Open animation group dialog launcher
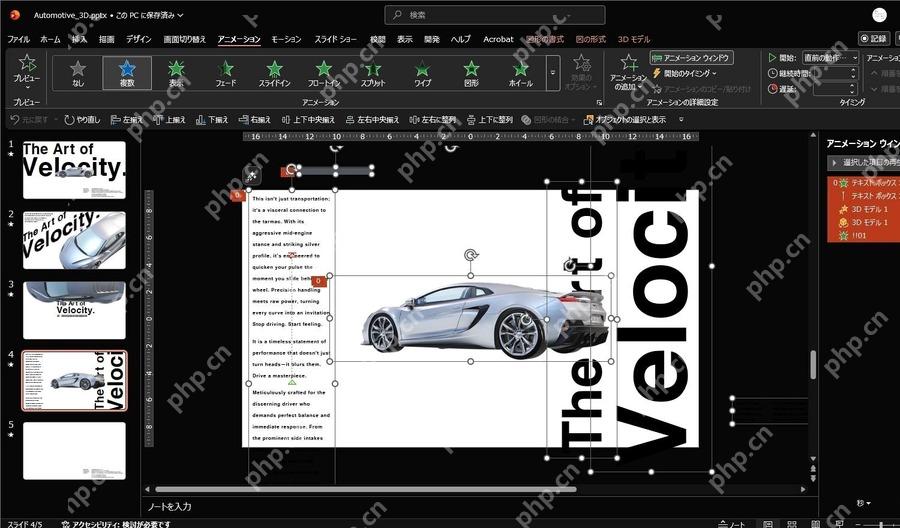 click(x=599, y=103)
